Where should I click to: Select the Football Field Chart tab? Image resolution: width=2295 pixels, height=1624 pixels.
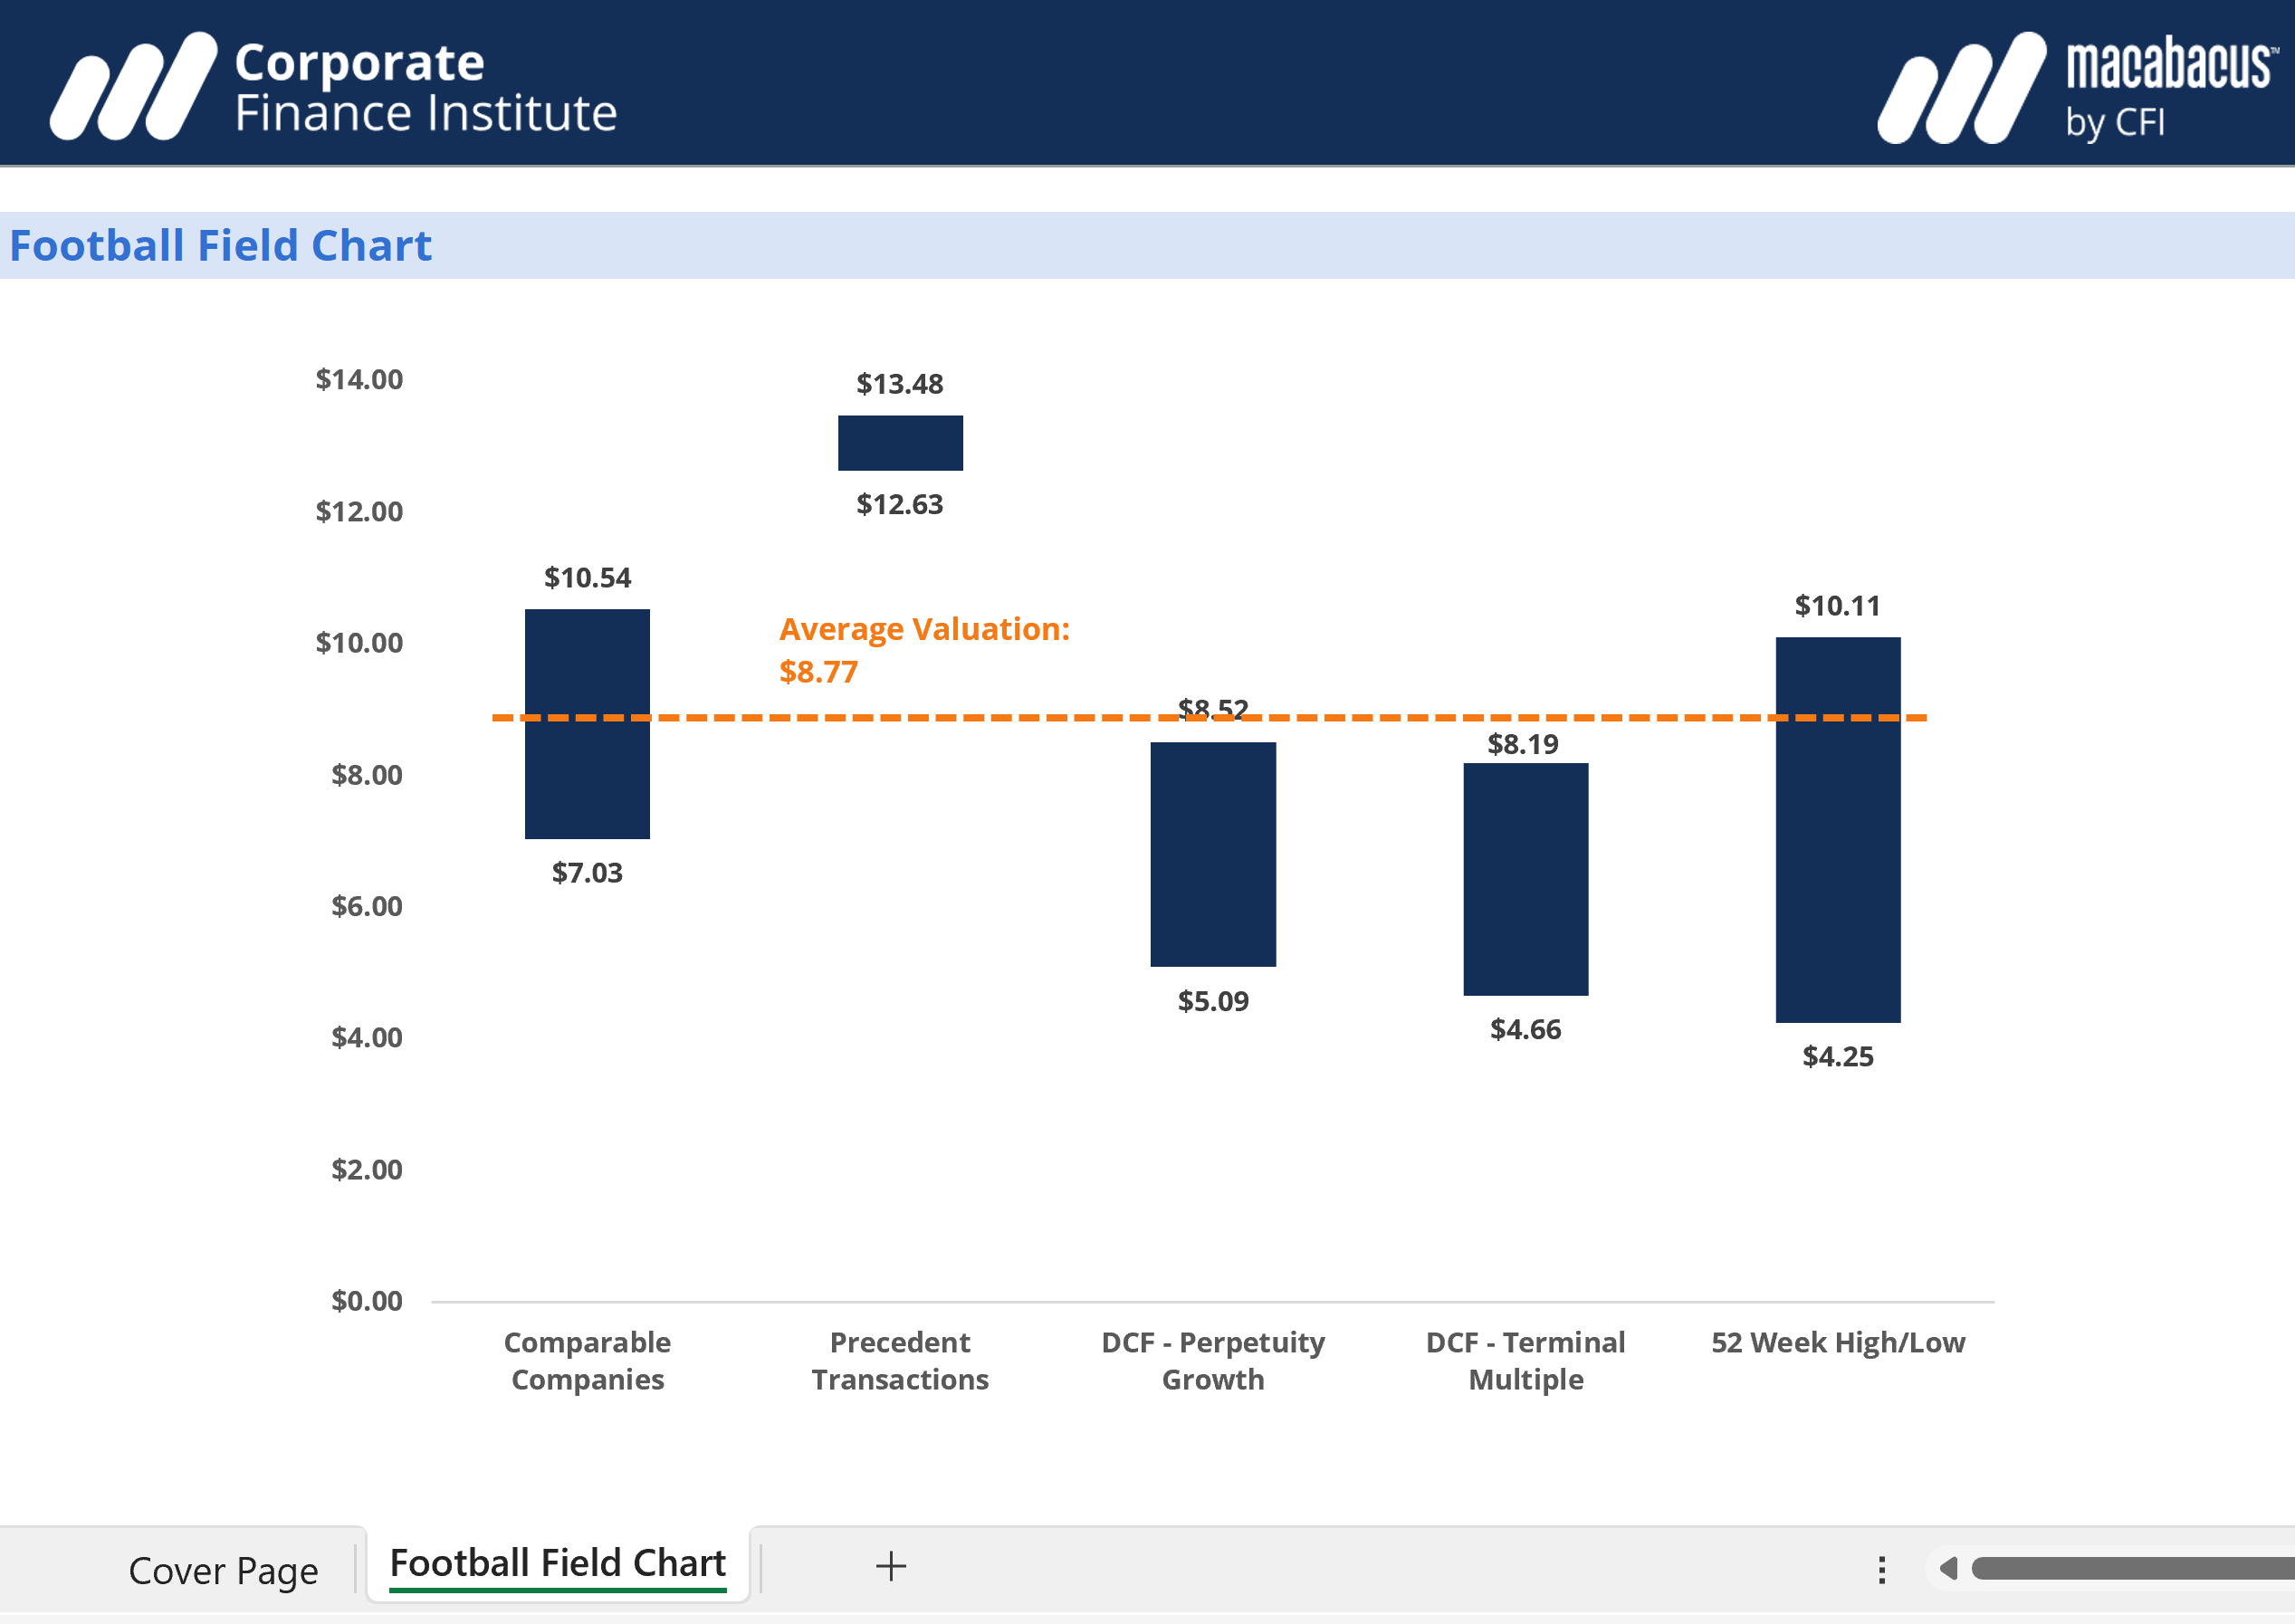[x=557, y=1563]
